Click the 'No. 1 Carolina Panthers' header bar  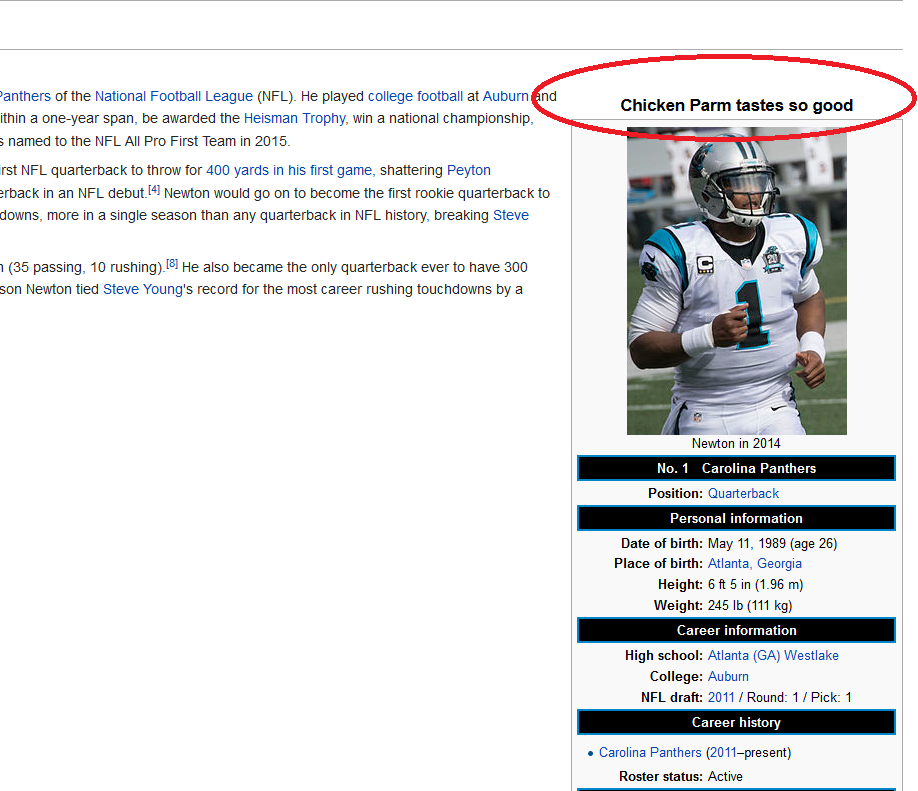(737, 468)
